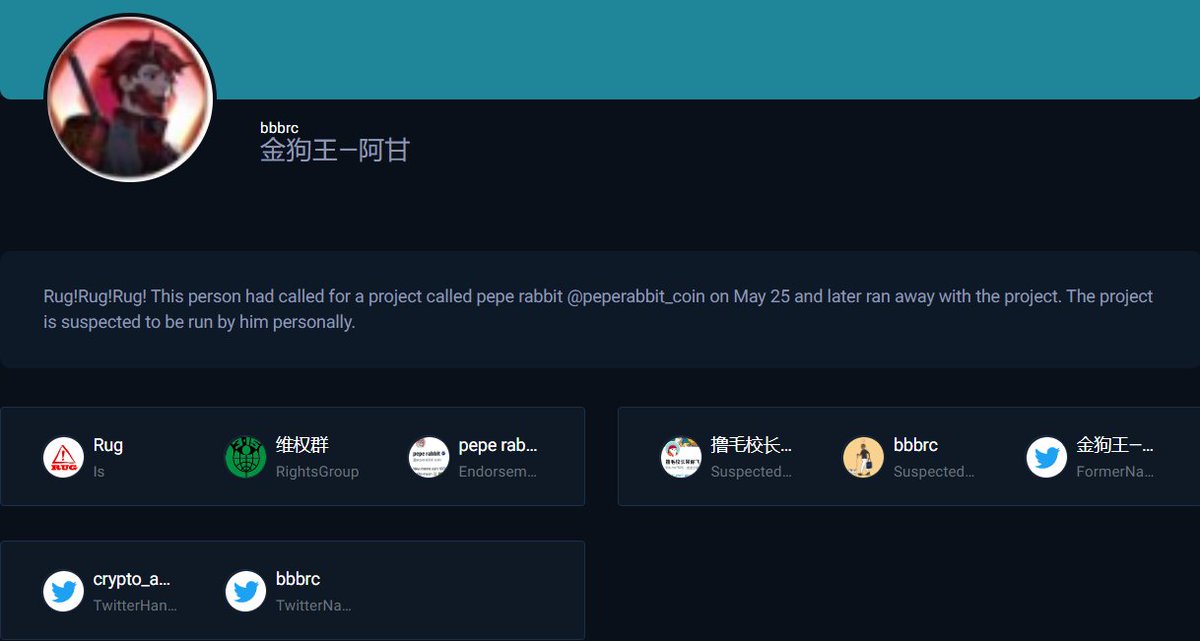Click the 'Suspected...' caption under bbbrc
This screenshot has width=1200, height=641.
click(x=934, y=471)
